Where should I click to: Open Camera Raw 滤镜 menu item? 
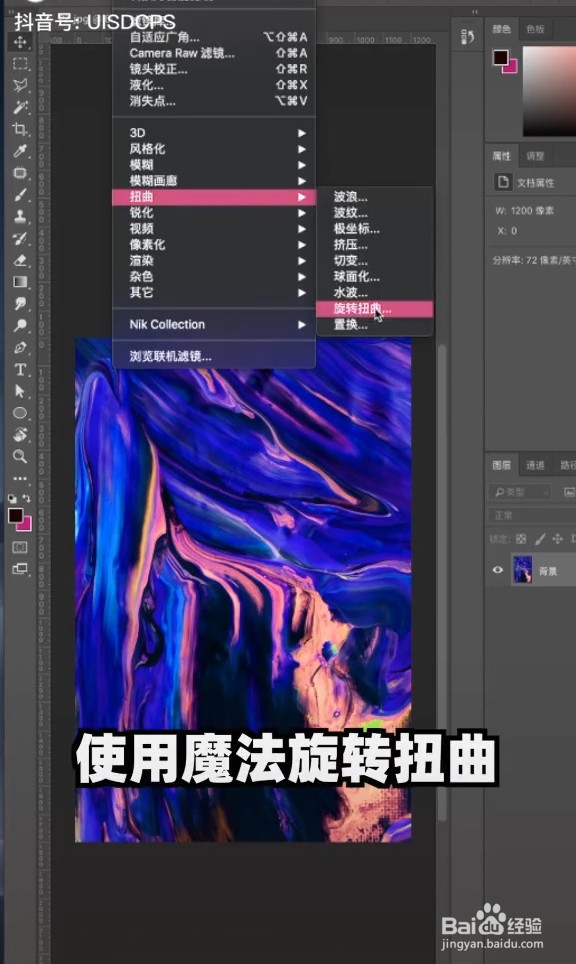214,53
